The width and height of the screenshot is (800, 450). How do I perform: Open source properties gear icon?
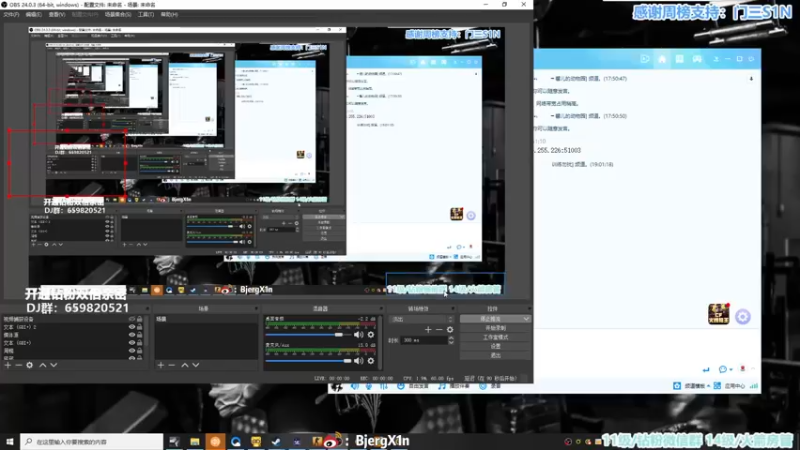[30, 365]
